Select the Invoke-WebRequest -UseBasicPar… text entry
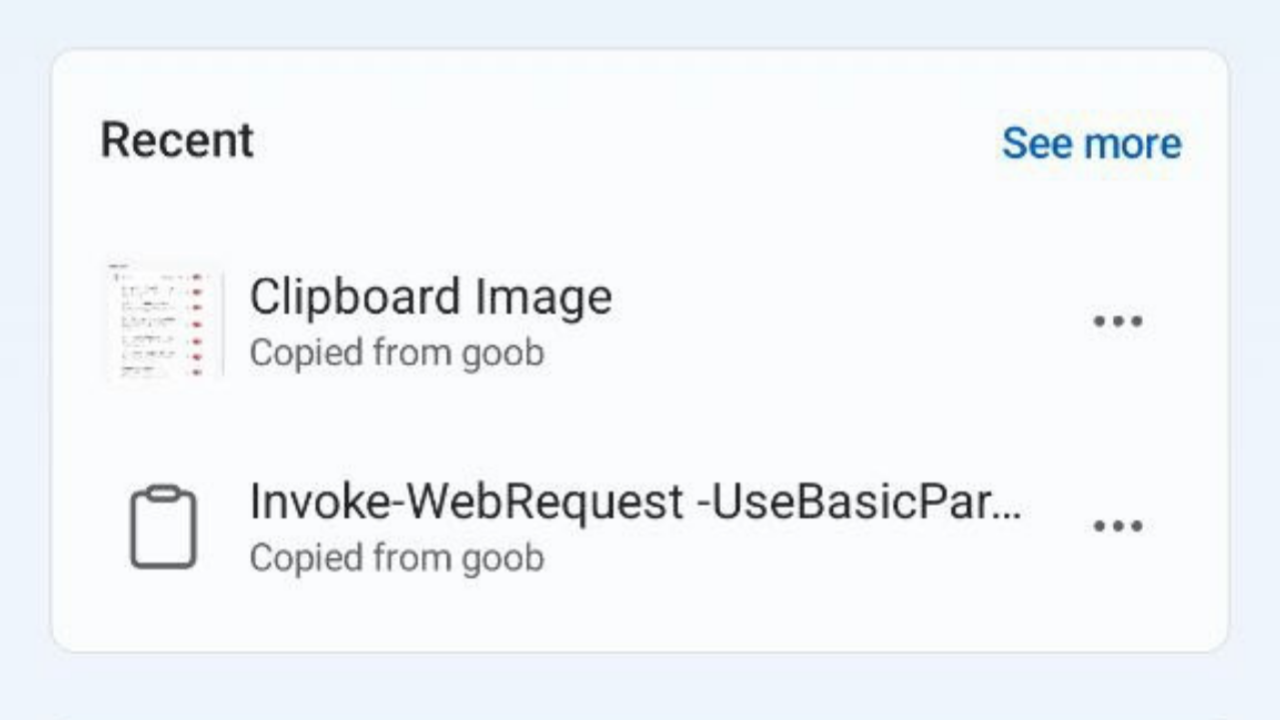Image resolution: width=1280 pixels, height=720 pixels. click(x=635, y=502)
